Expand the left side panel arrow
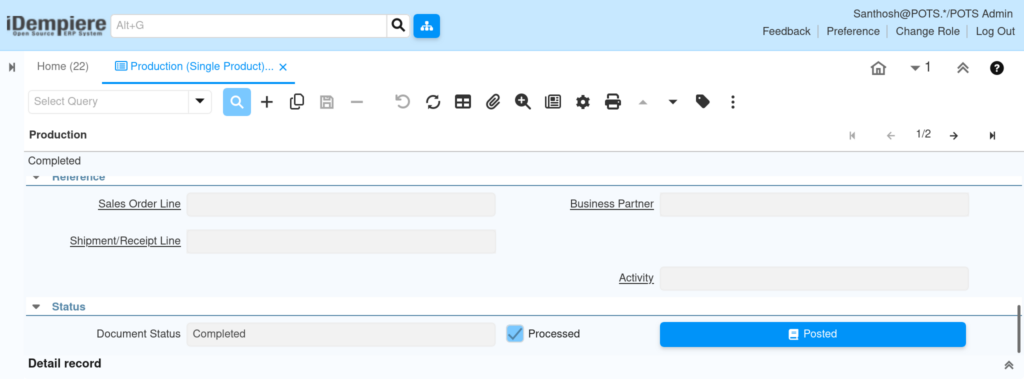The height and width of the screenshot is (379, 1024). [12, 67]
